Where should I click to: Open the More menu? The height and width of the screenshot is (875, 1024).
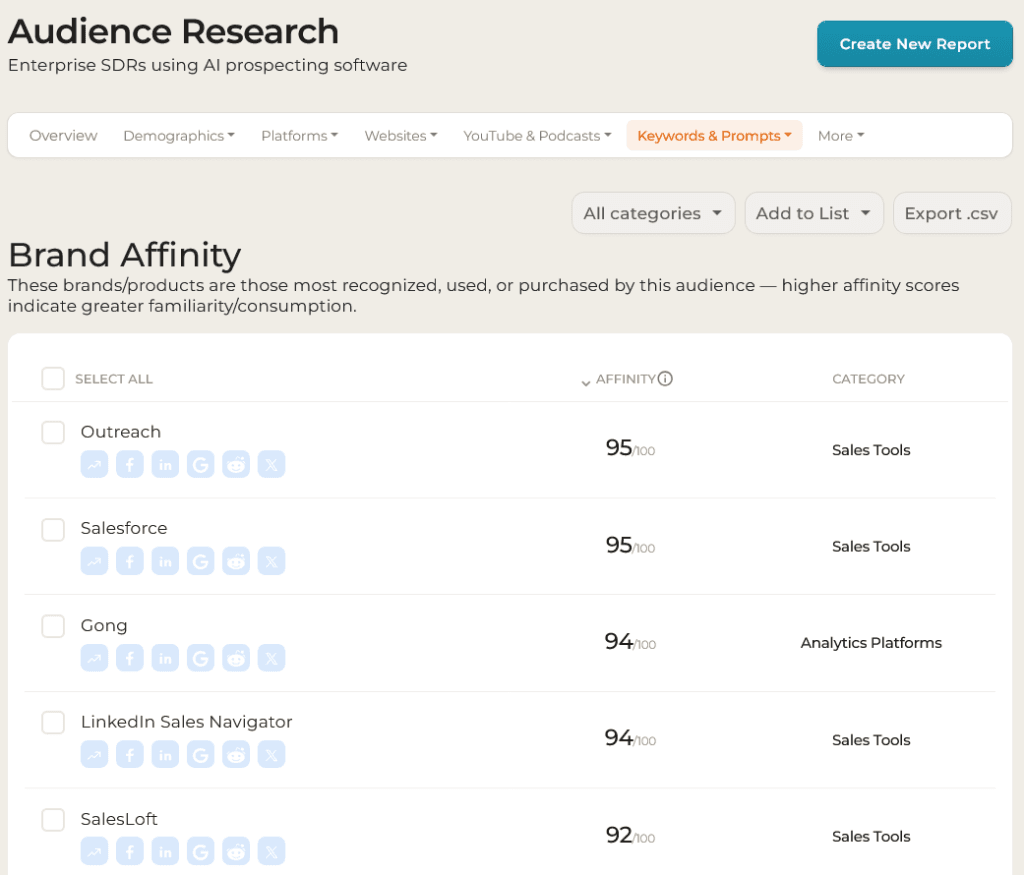tap(840, 136)
